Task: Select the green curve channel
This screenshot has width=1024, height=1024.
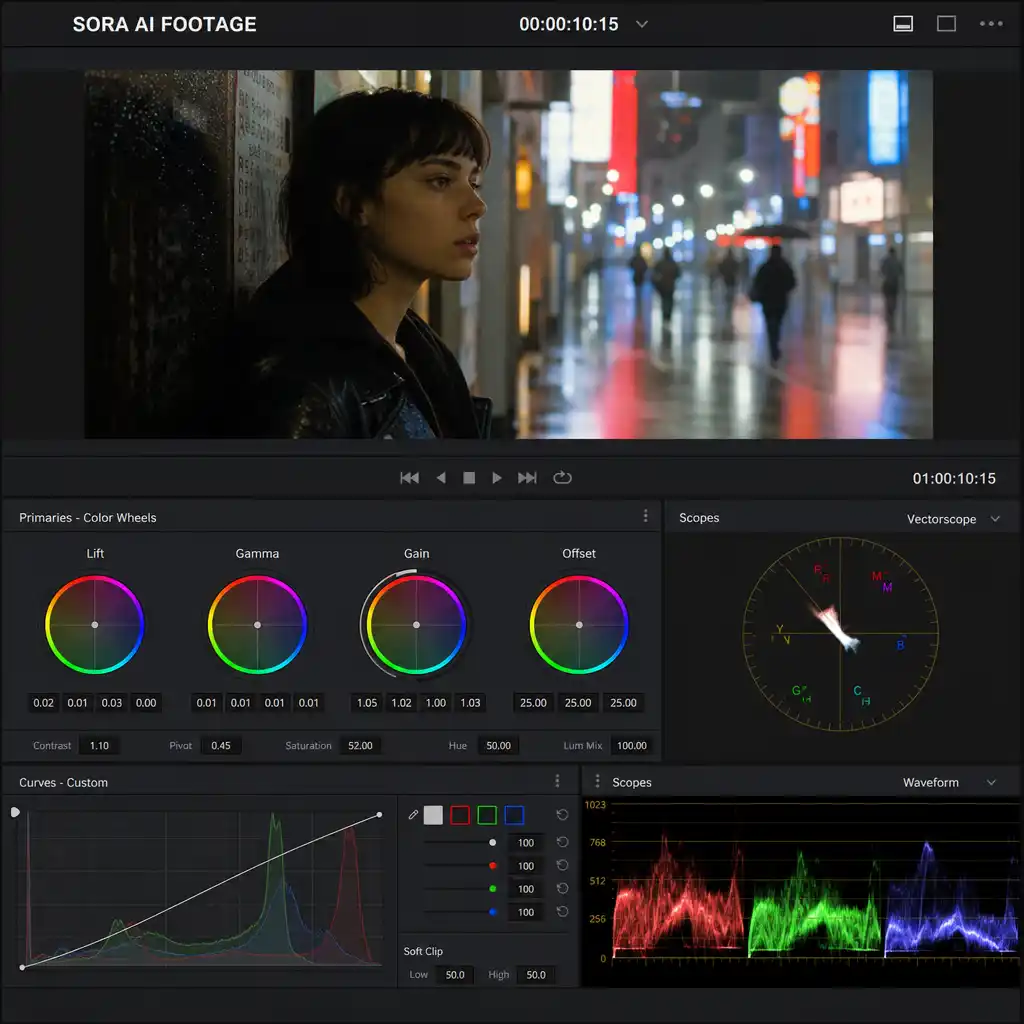Action: pyautogui.click(x=487, y=814)
